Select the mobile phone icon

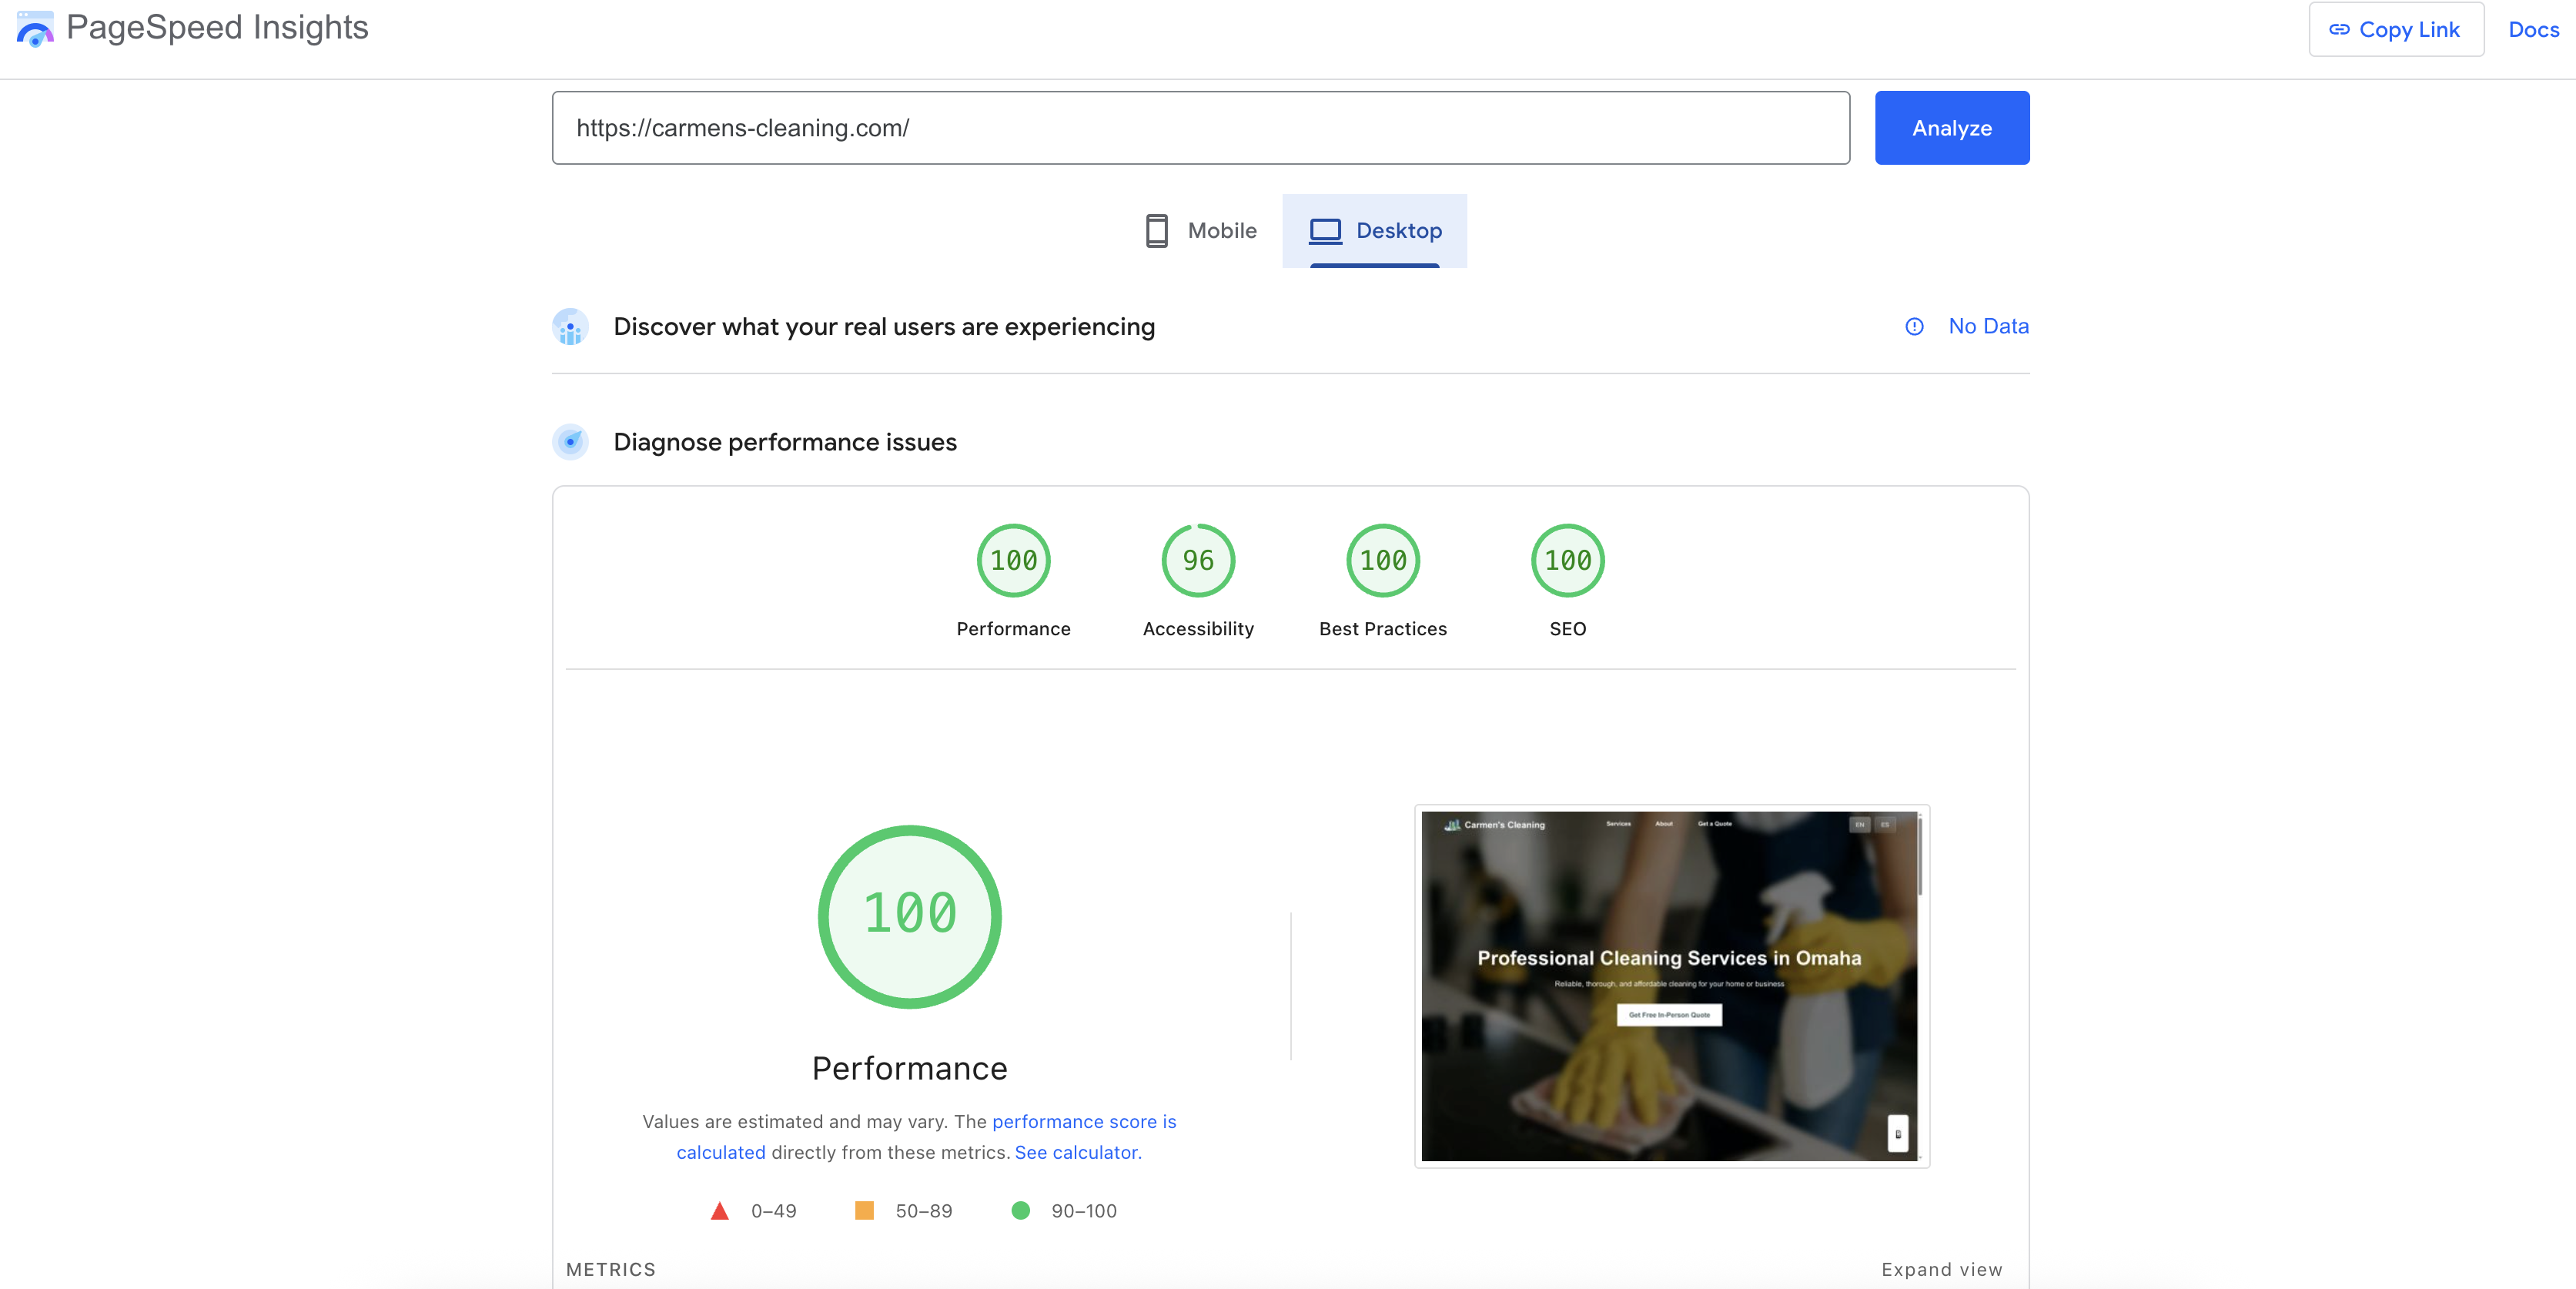[x=1156, y=230]
